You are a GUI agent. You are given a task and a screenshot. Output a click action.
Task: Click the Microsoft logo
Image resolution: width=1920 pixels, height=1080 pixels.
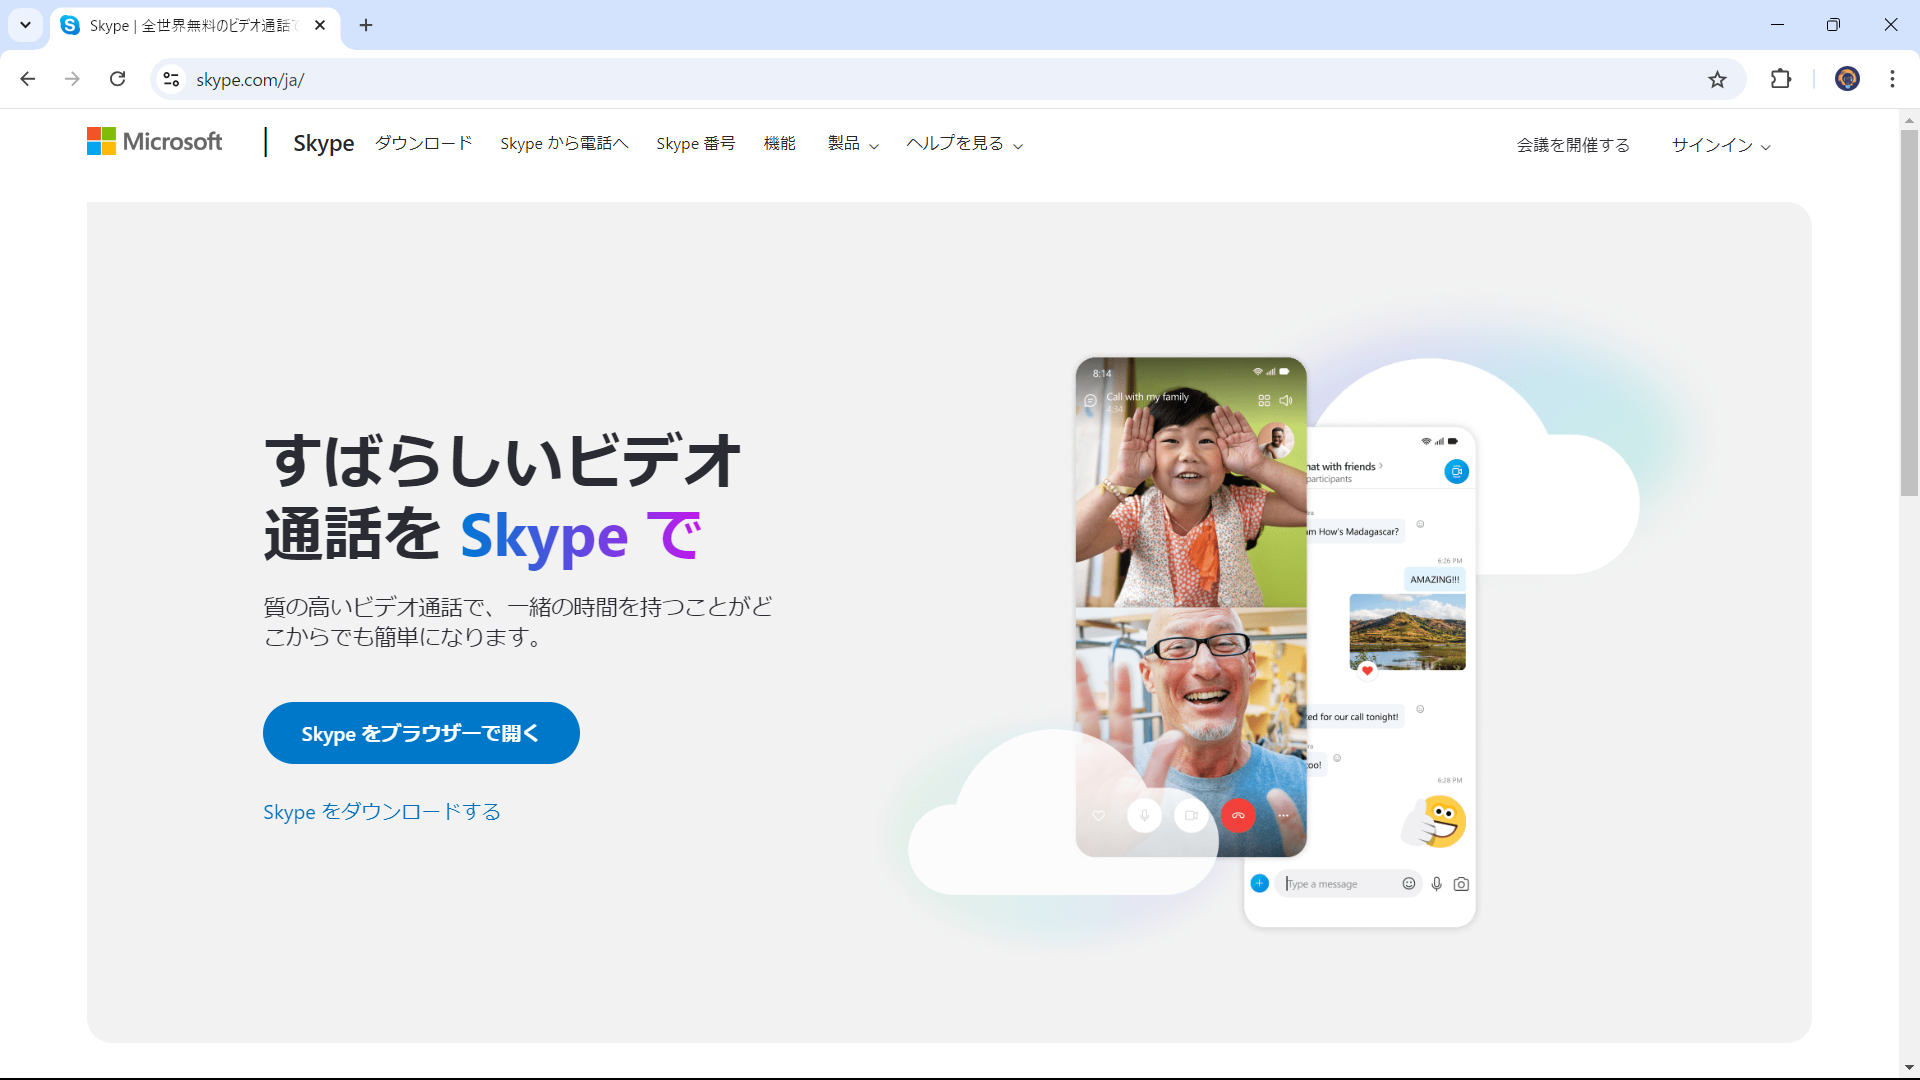pyautogui.click(x=155, y=142)
